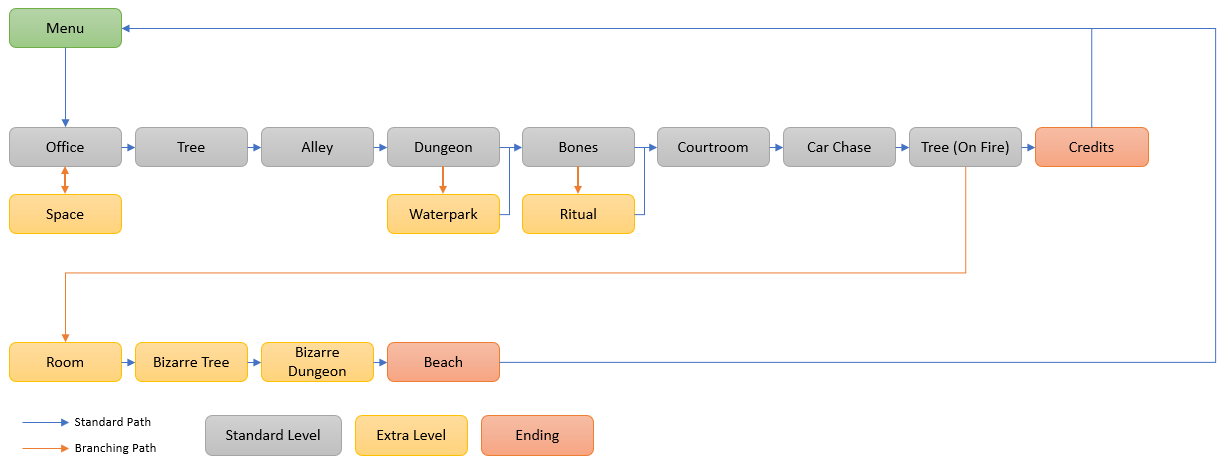Click the Bizarre Tree node
The image size is (1230, 471).
[x=191, y=362]
